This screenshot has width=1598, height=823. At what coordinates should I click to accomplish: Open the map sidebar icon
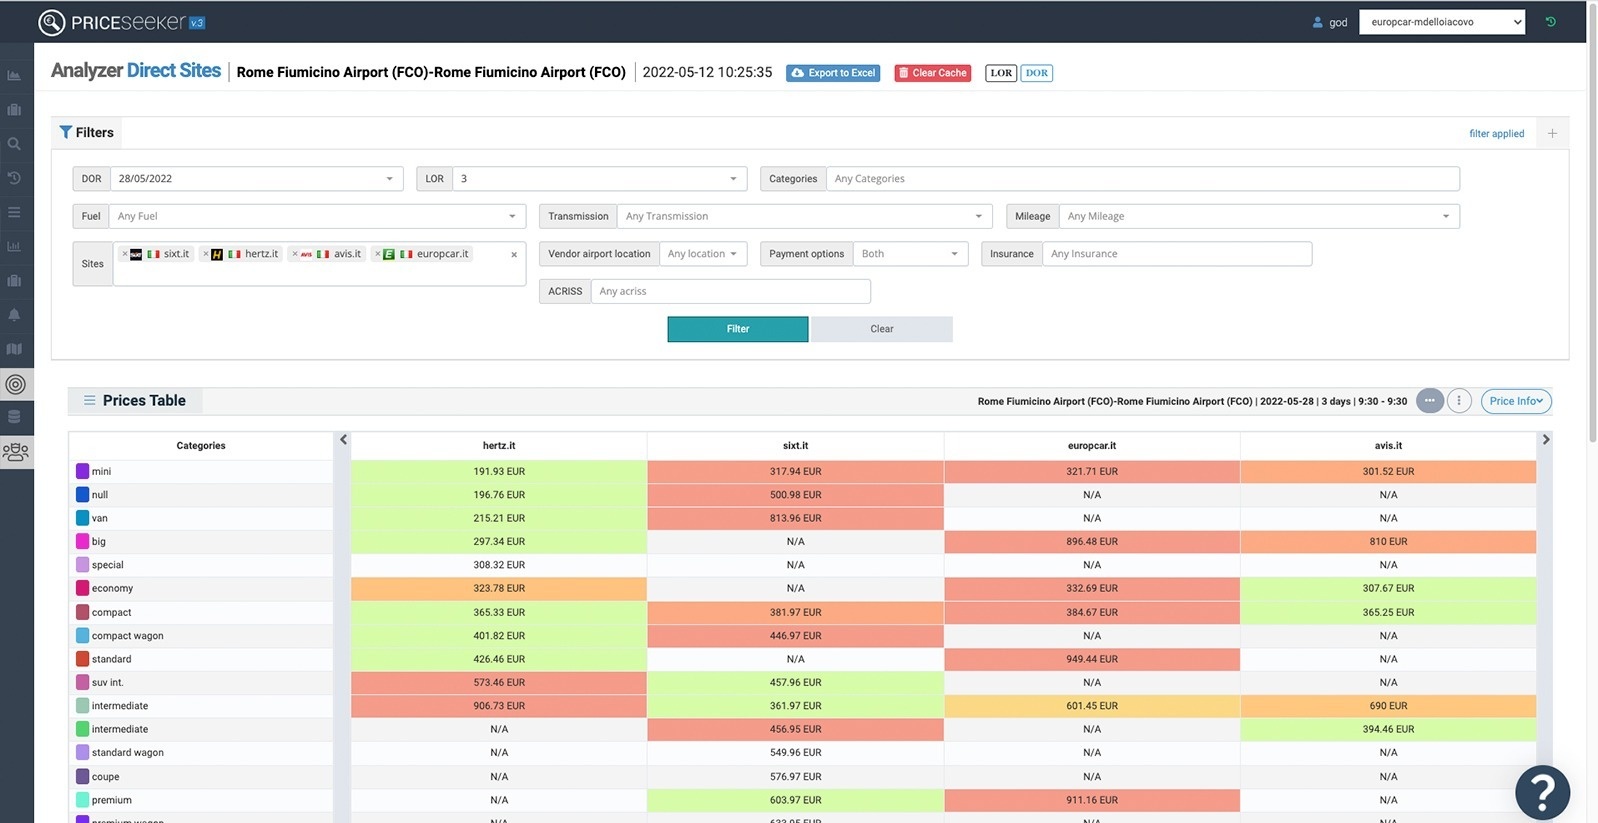tap(14, 349)
